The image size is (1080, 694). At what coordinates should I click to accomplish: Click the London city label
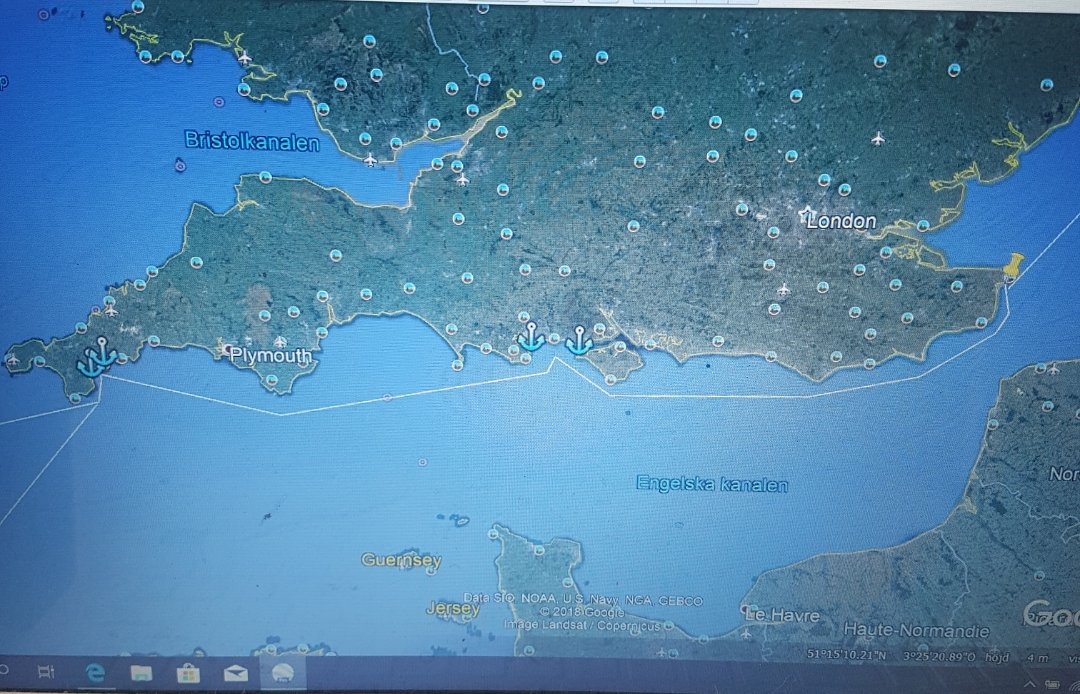click(841, 221)
